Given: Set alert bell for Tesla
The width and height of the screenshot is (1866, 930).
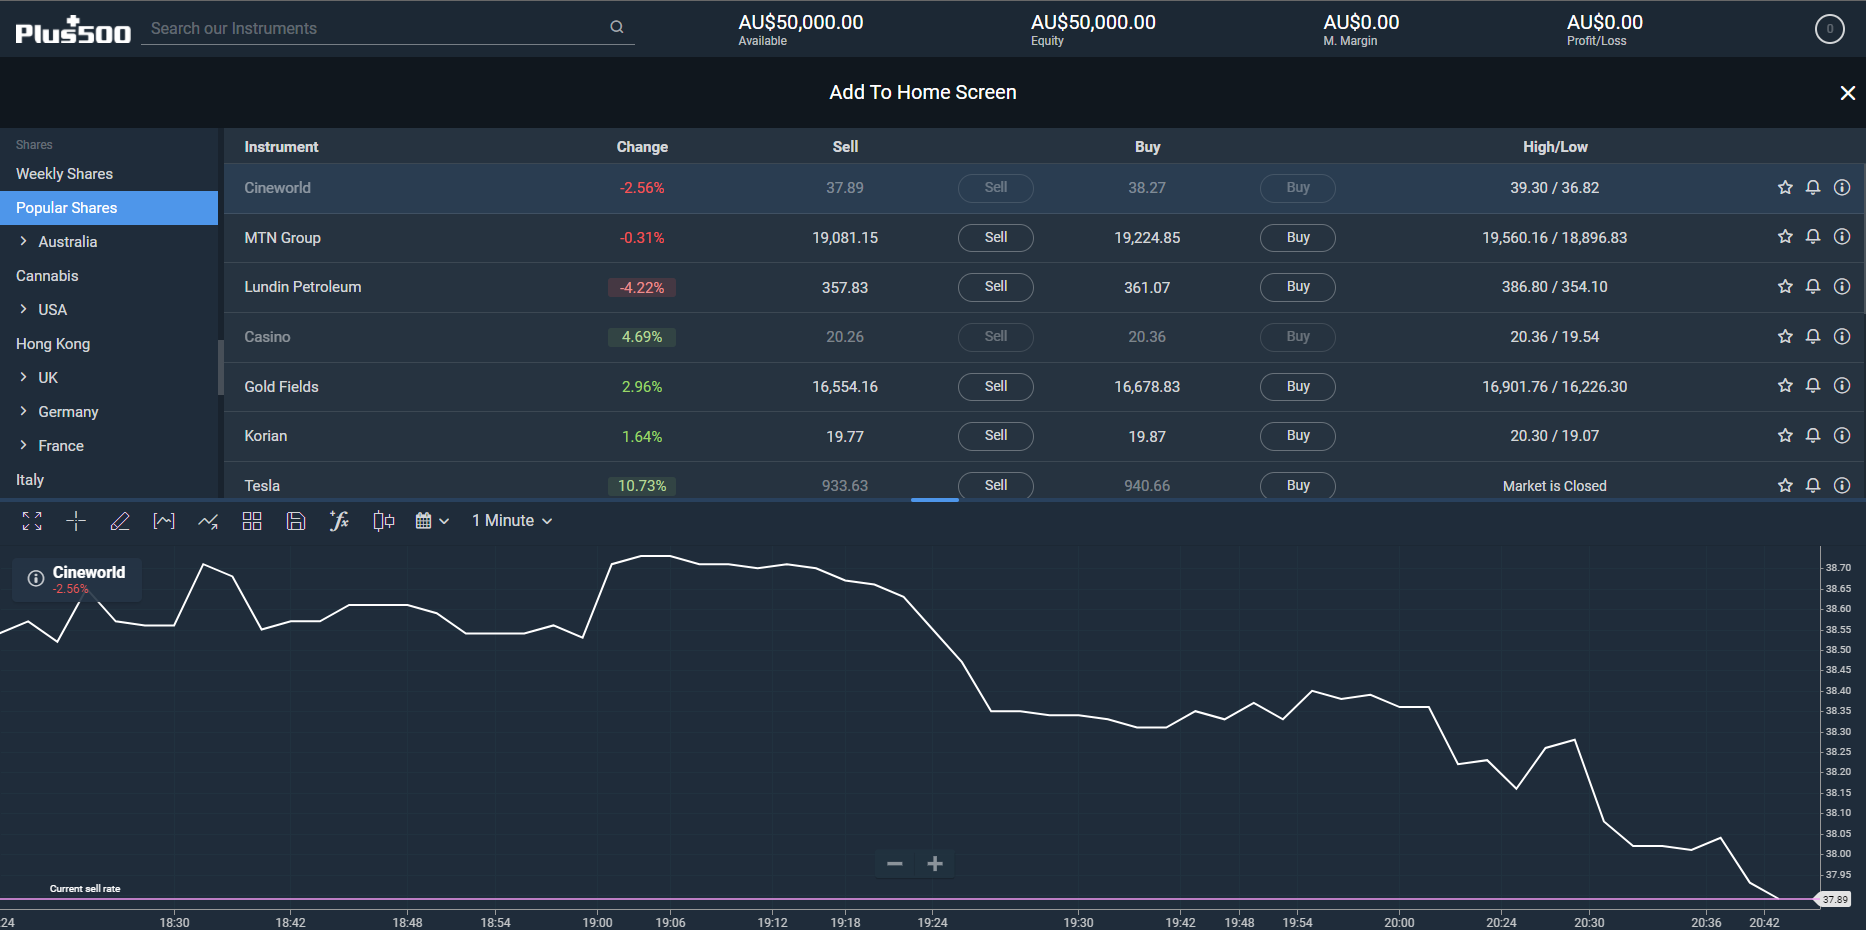Looking at the screenshot, I should click(1813, 486).
